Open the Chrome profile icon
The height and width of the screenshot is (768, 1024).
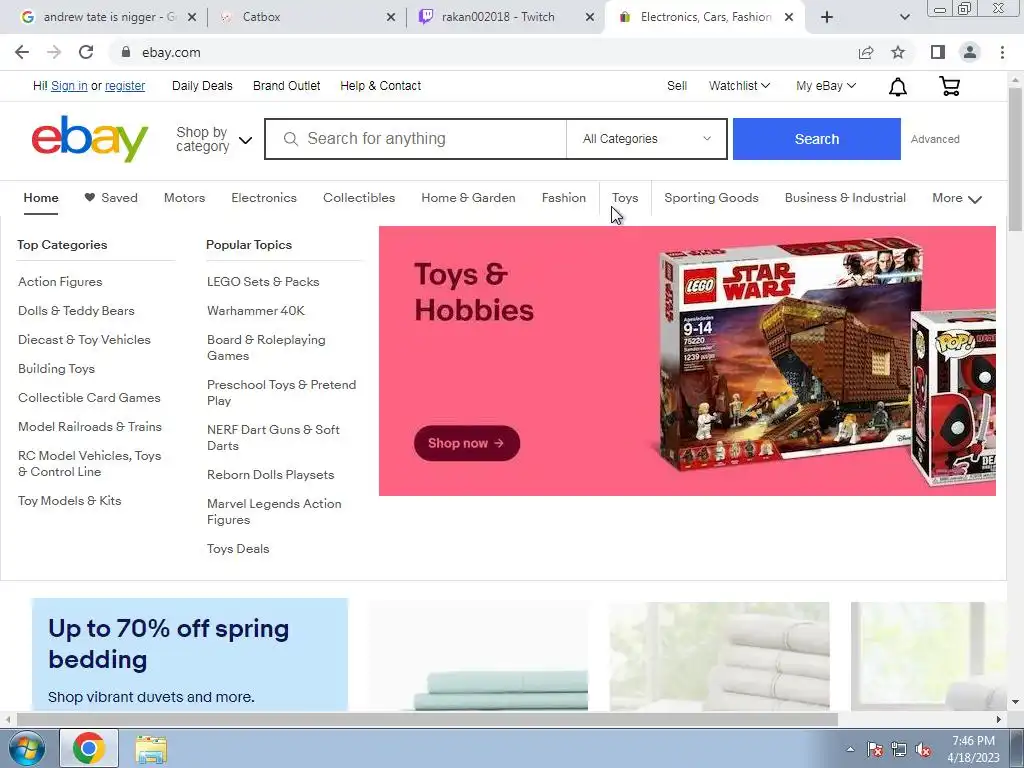click(x=970, y=52)
